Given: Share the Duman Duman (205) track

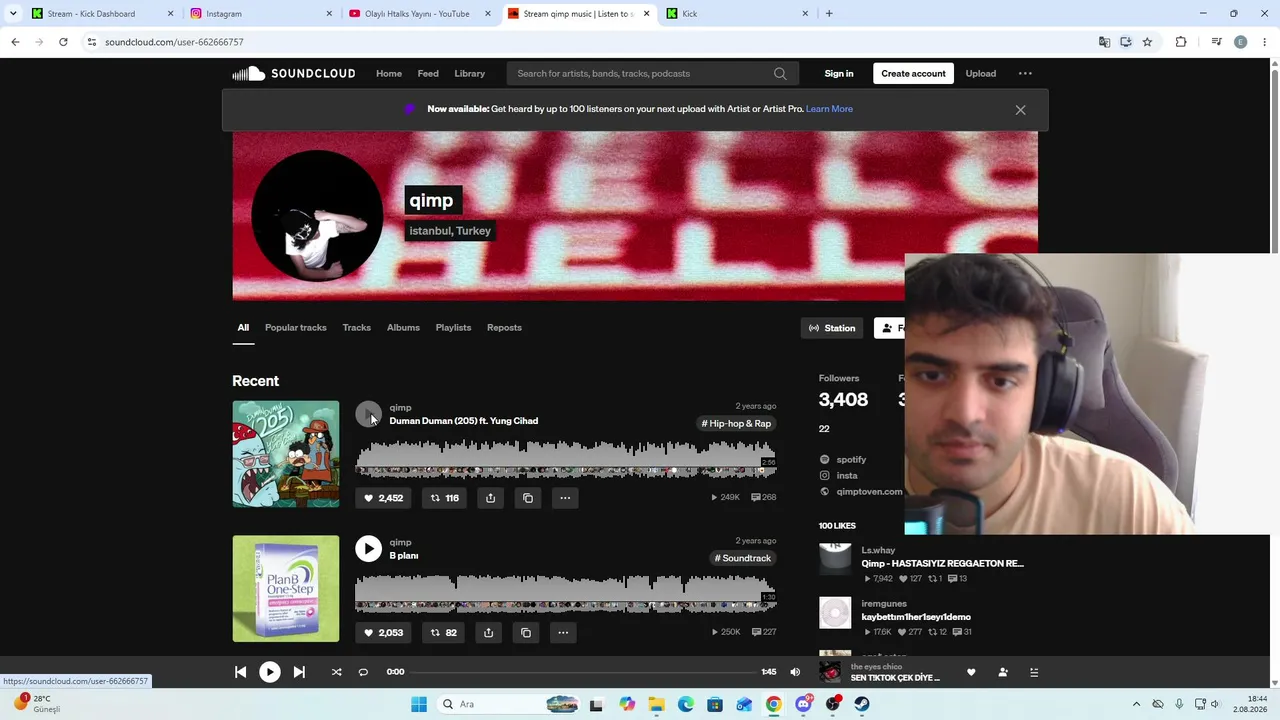Looking at the screenshot, I should point(490,498).
